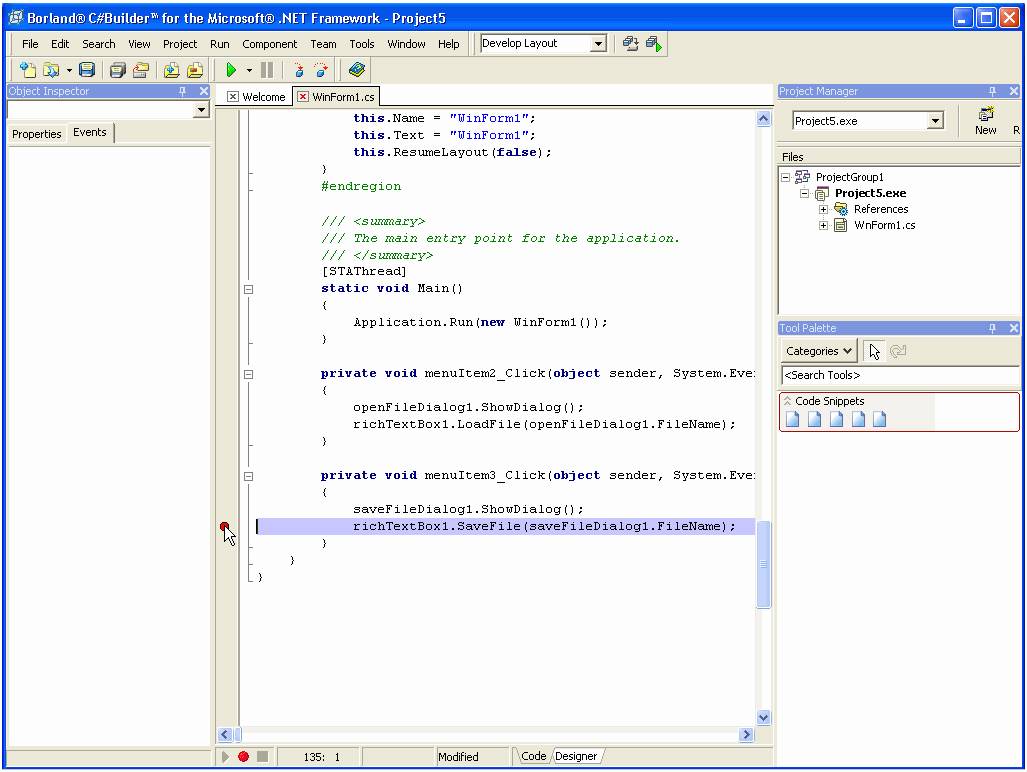Switch to the Designer tab

point(576,757)
